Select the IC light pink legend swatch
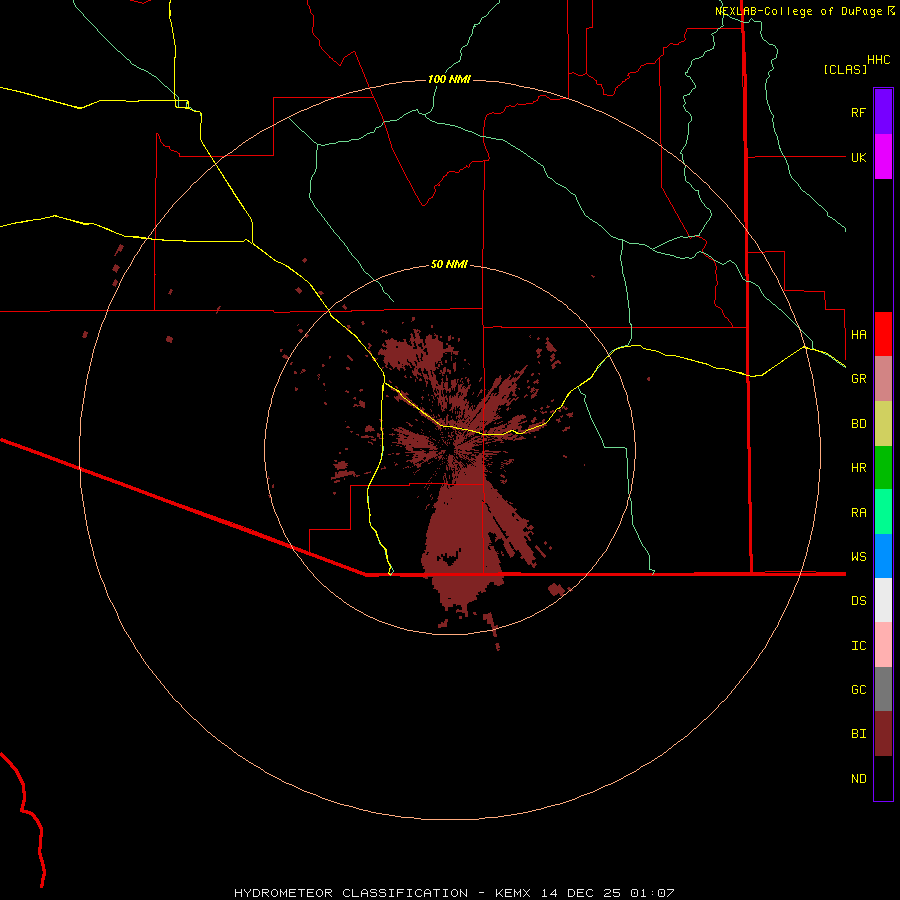The height and width of the screenshot is (900, 900). pos(883,645)
